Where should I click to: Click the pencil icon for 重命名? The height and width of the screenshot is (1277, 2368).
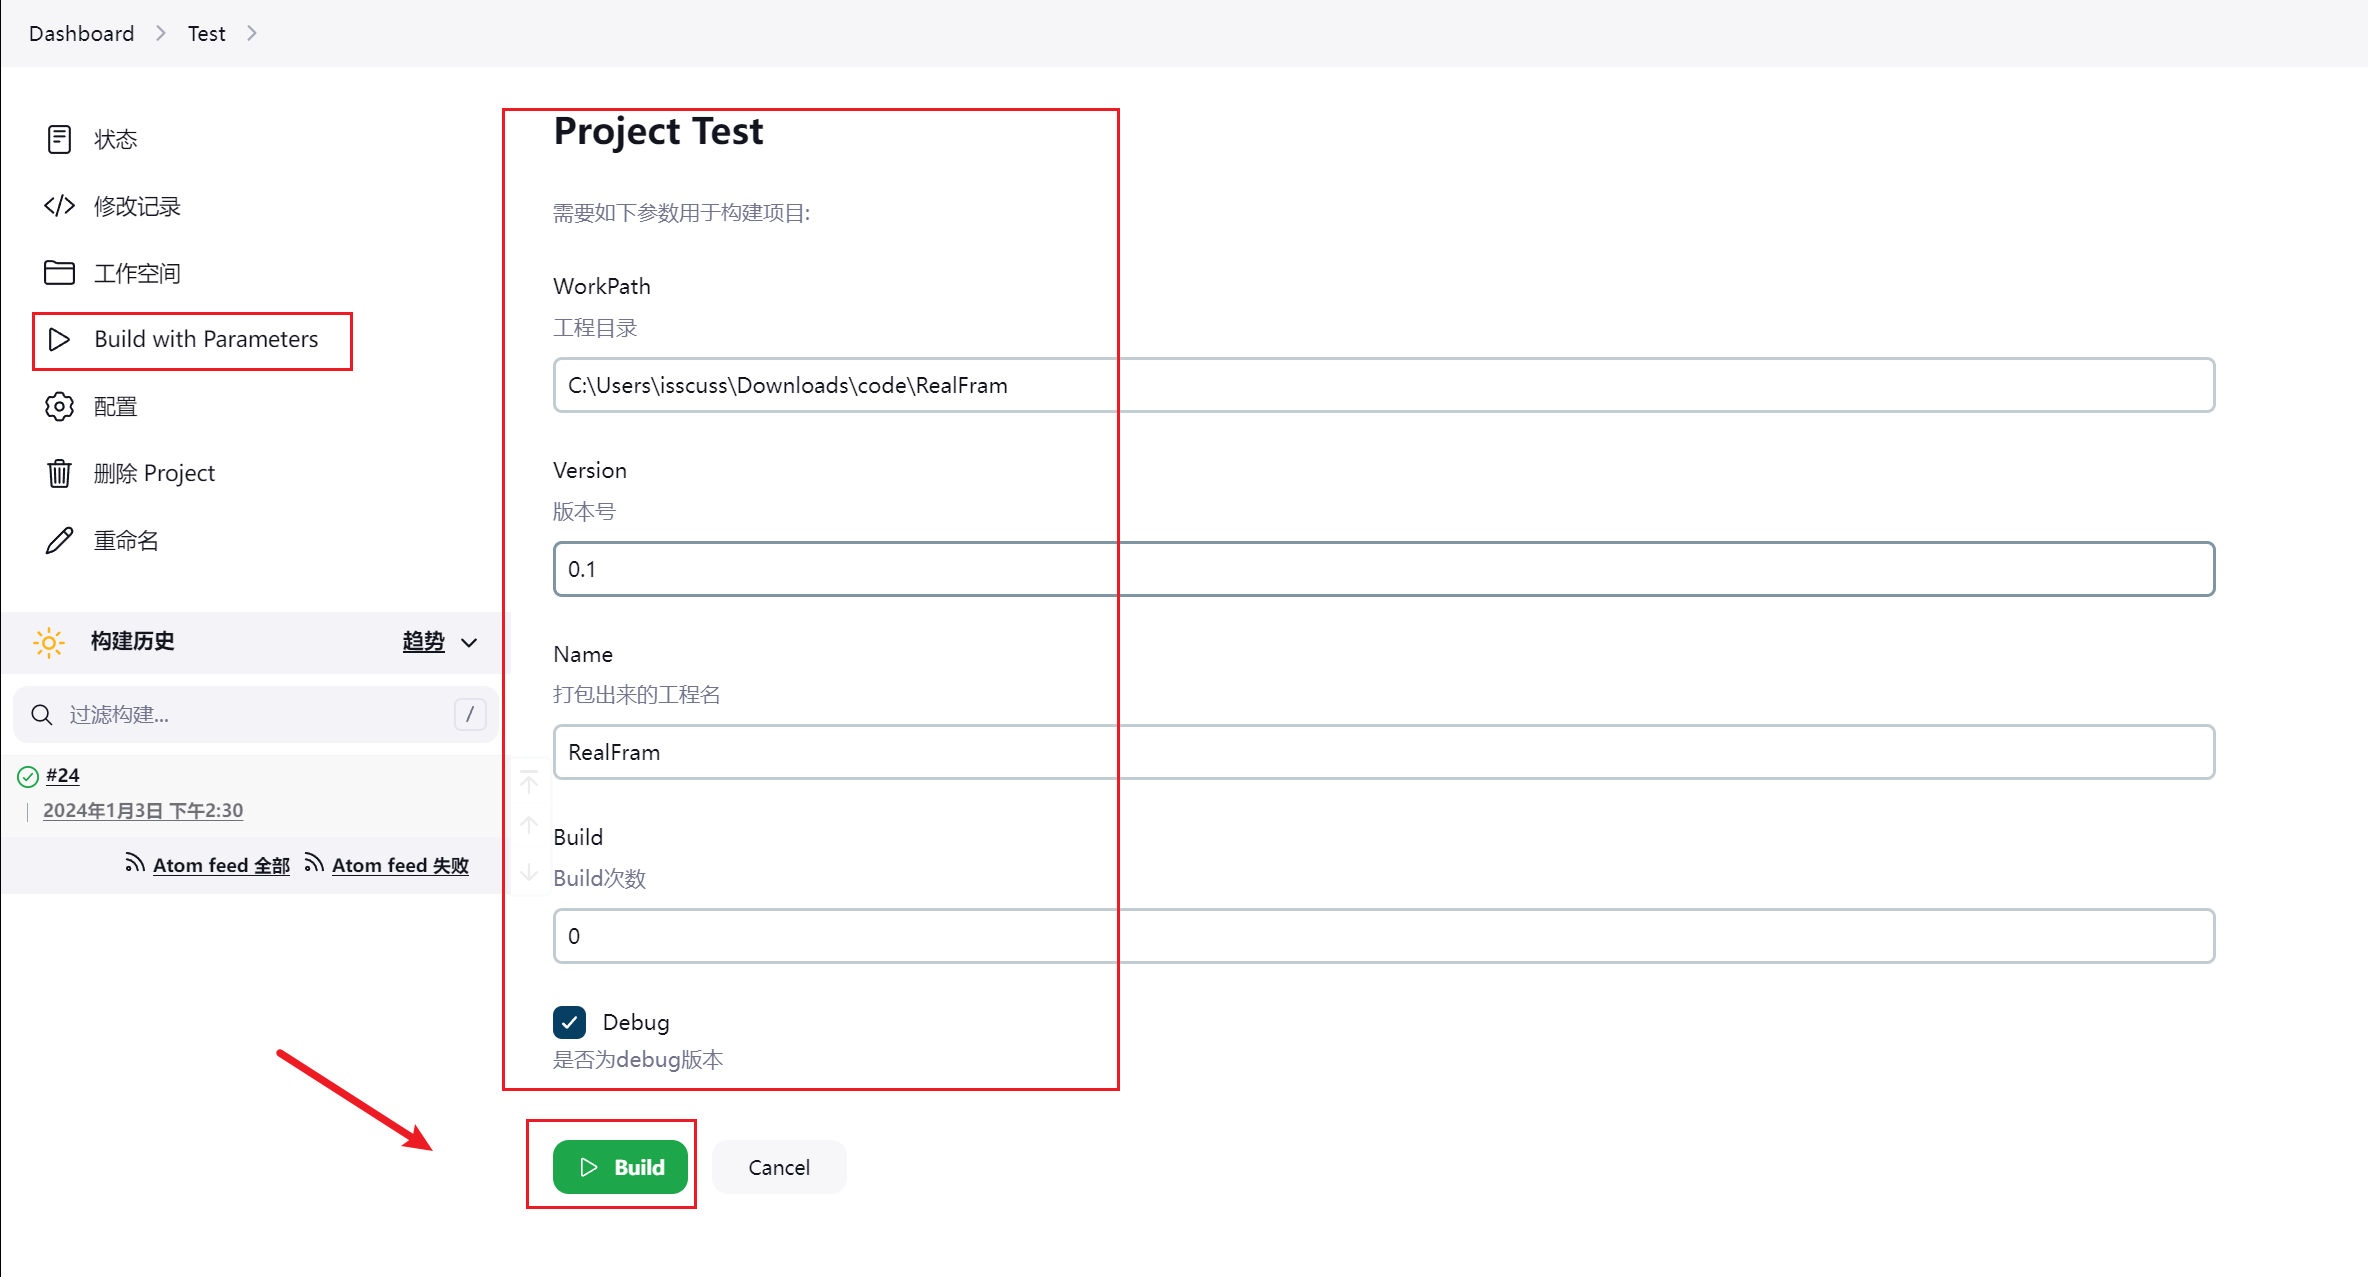coord(59,540)
